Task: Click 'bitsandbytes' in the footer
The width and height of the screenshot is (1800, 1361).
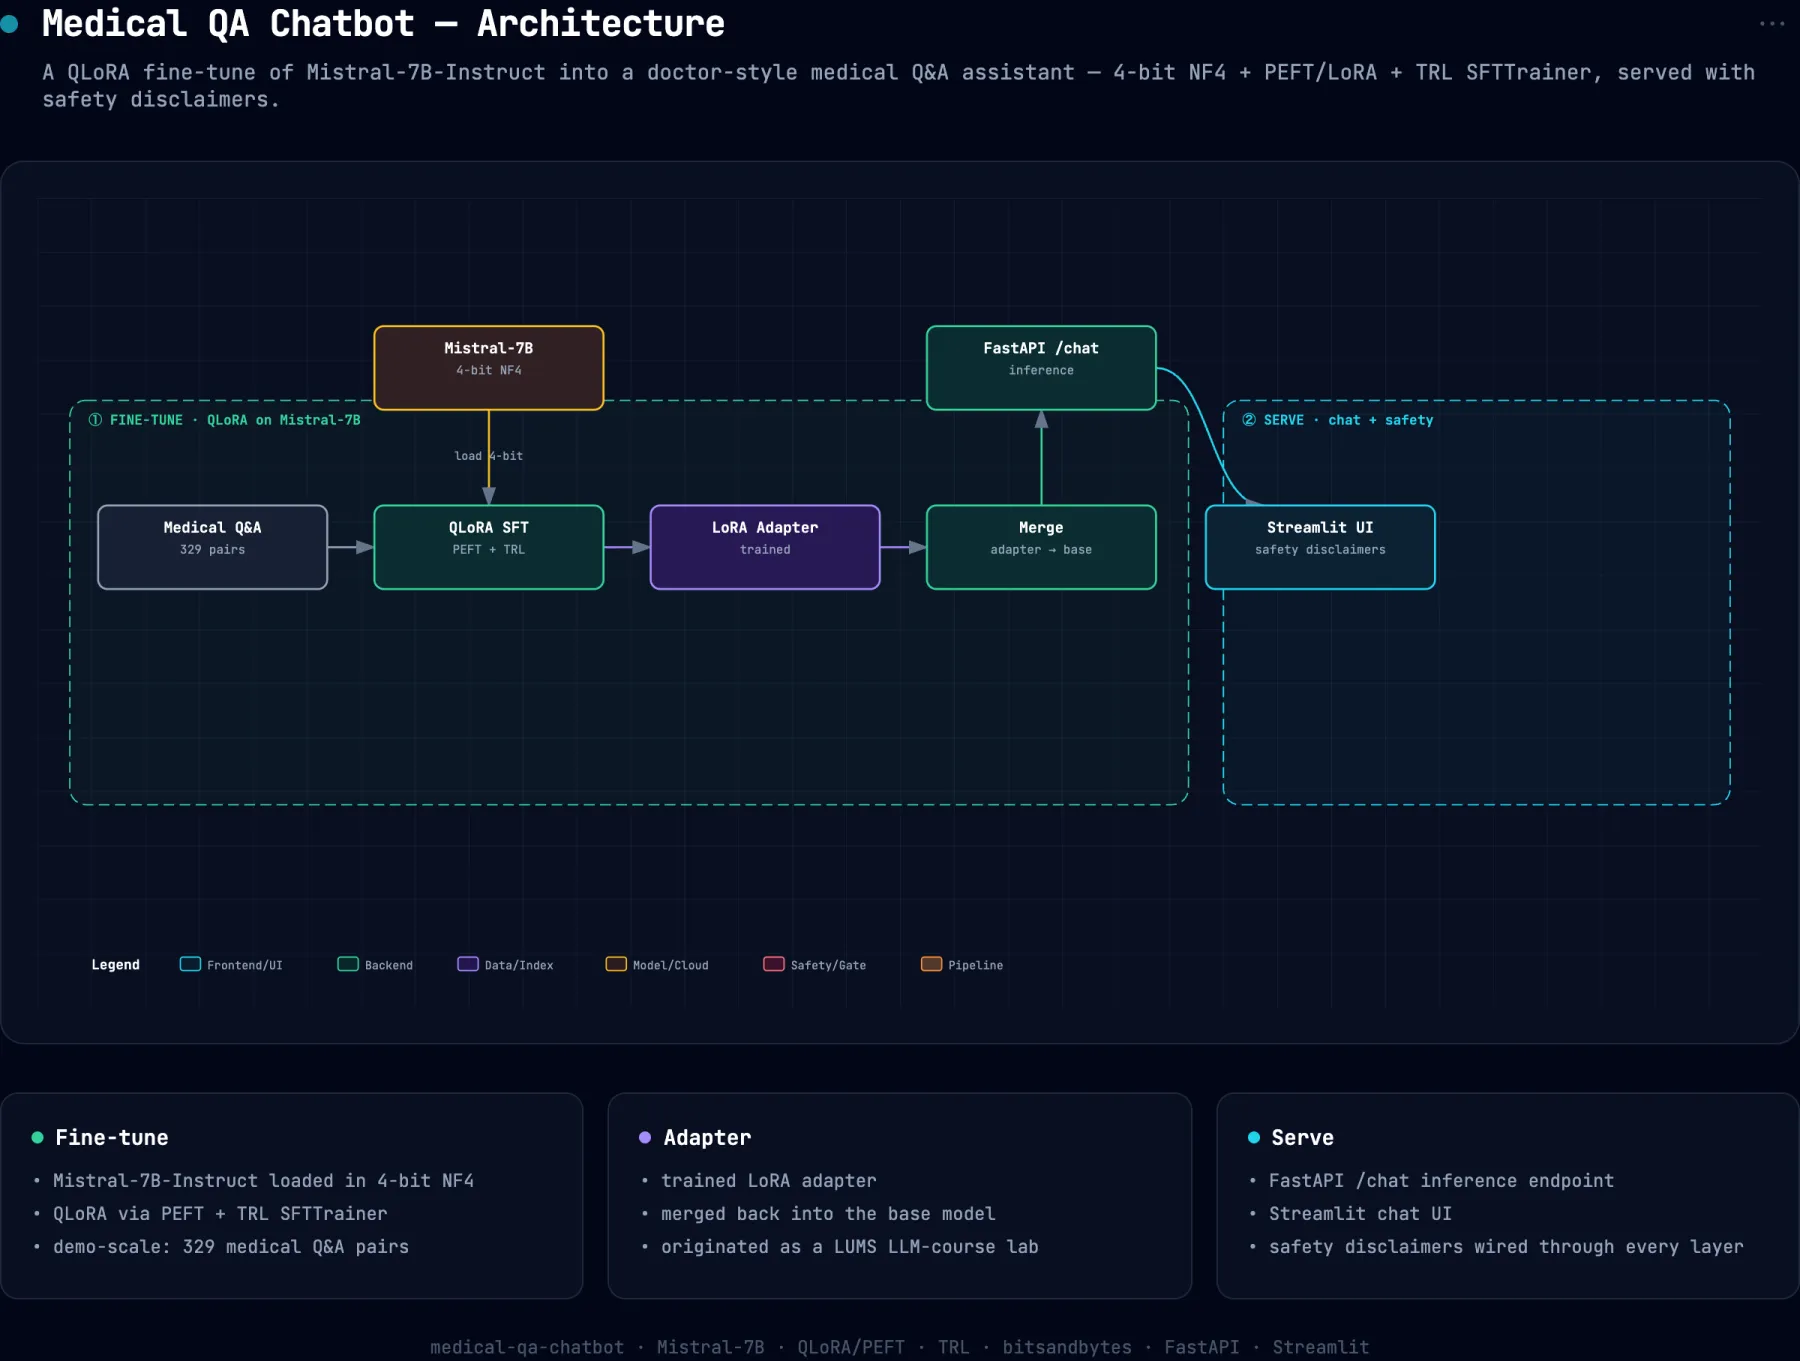Action: (x=1067, y=1347)
